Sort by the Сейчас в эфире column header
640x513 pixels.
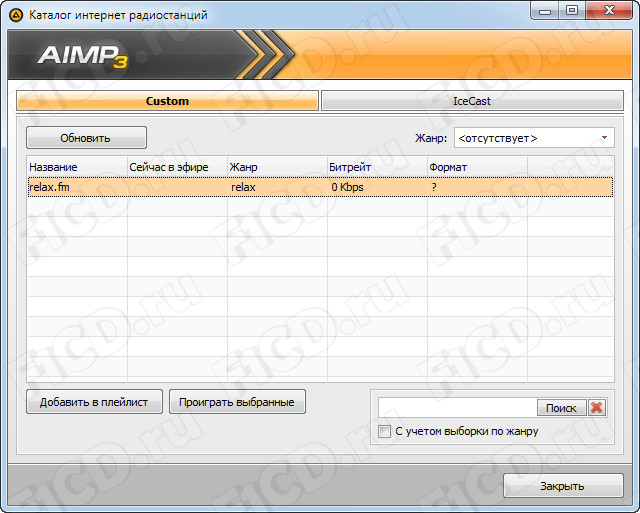click(178, 167)
